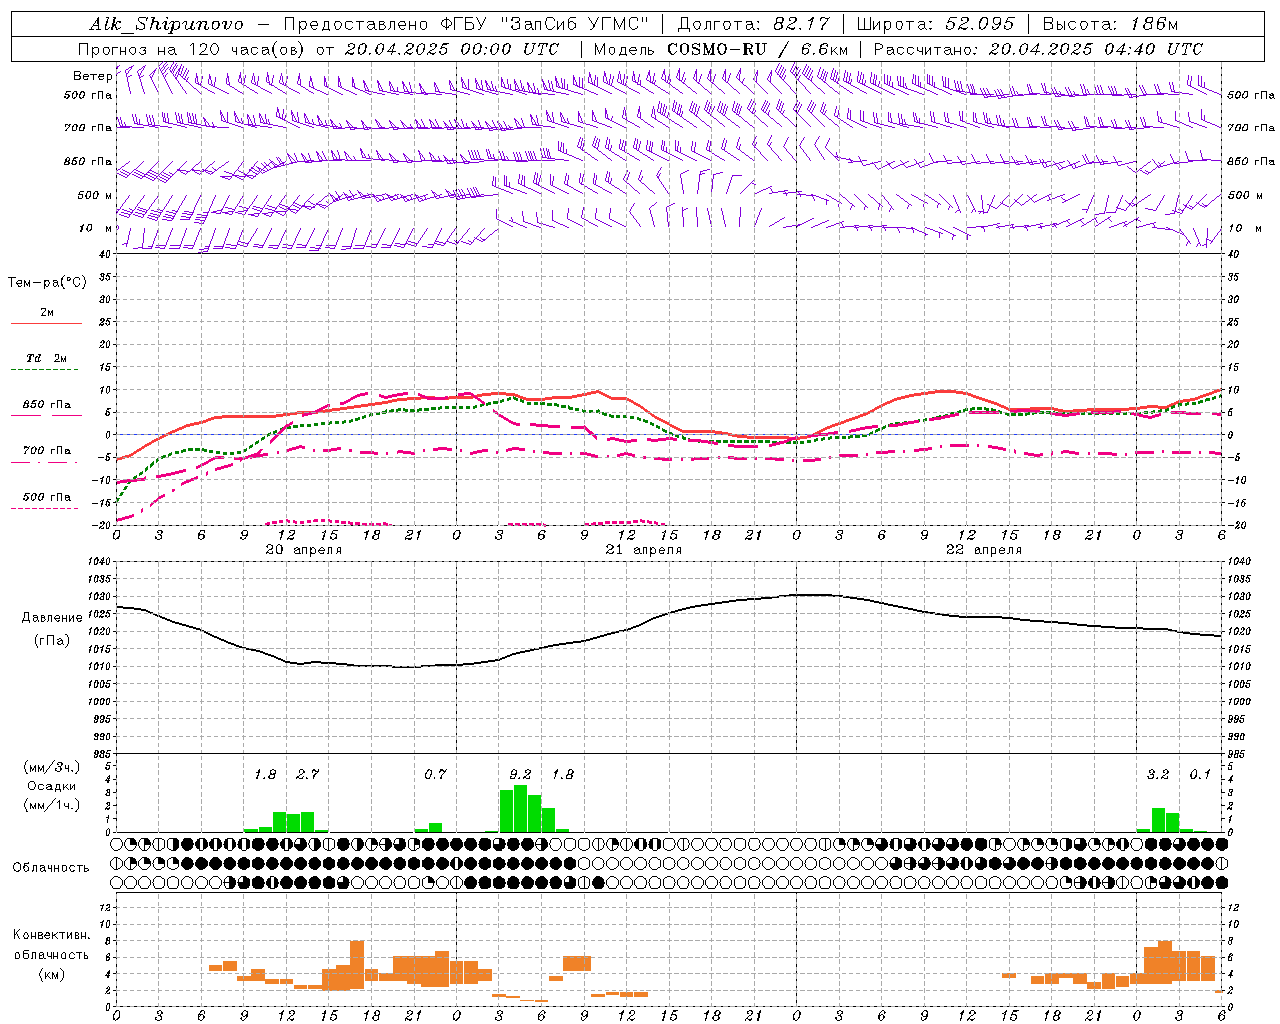1280x1024 pixels.
Task: Select the date label 21 апреля
Action: pos(643,550)
